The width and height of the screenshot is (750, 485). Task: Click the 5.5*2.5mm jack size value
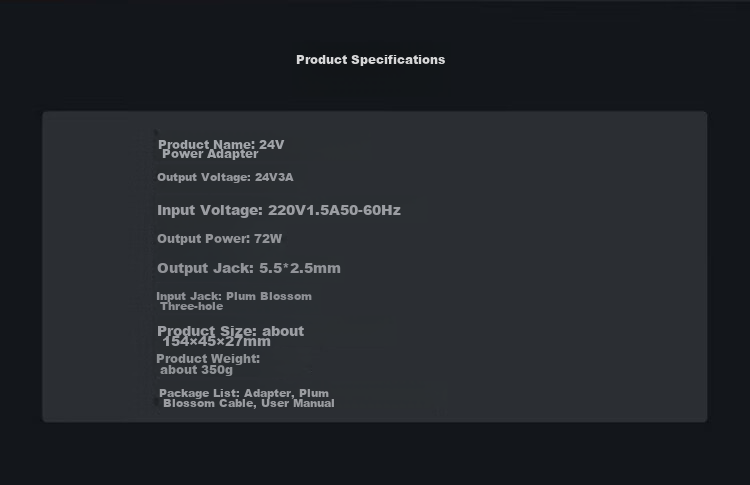299,268
